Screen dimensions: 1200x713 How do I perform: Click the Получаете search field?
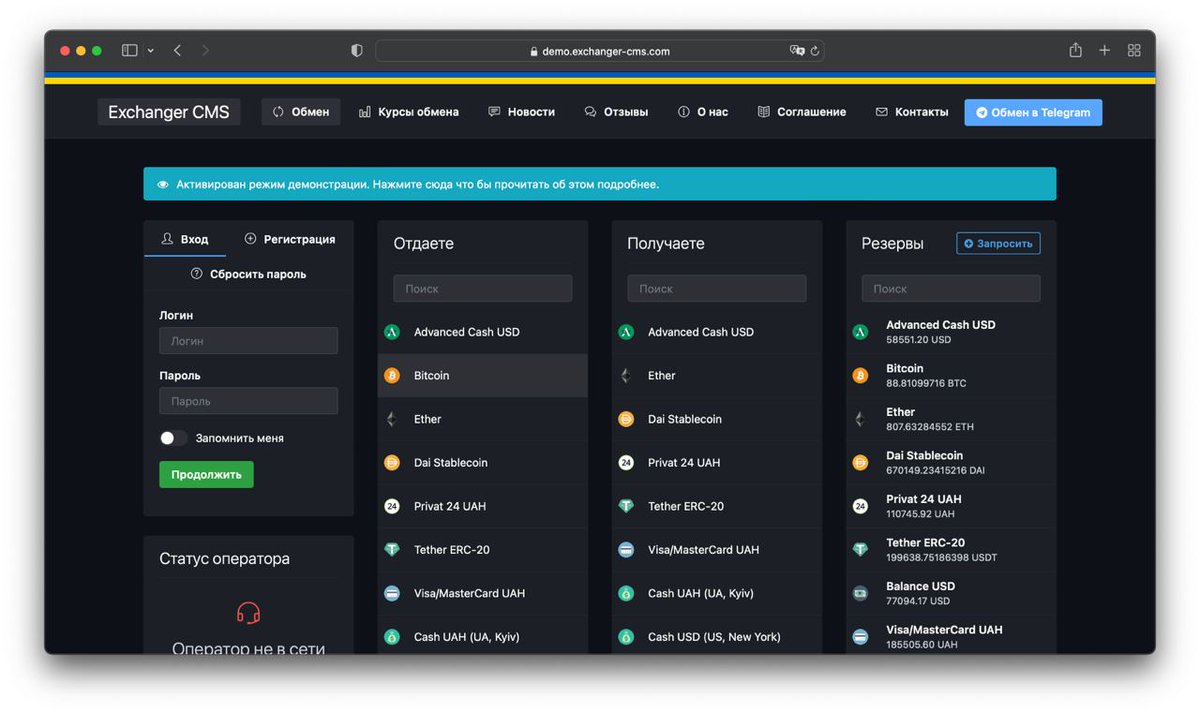(x=716, y=288)
